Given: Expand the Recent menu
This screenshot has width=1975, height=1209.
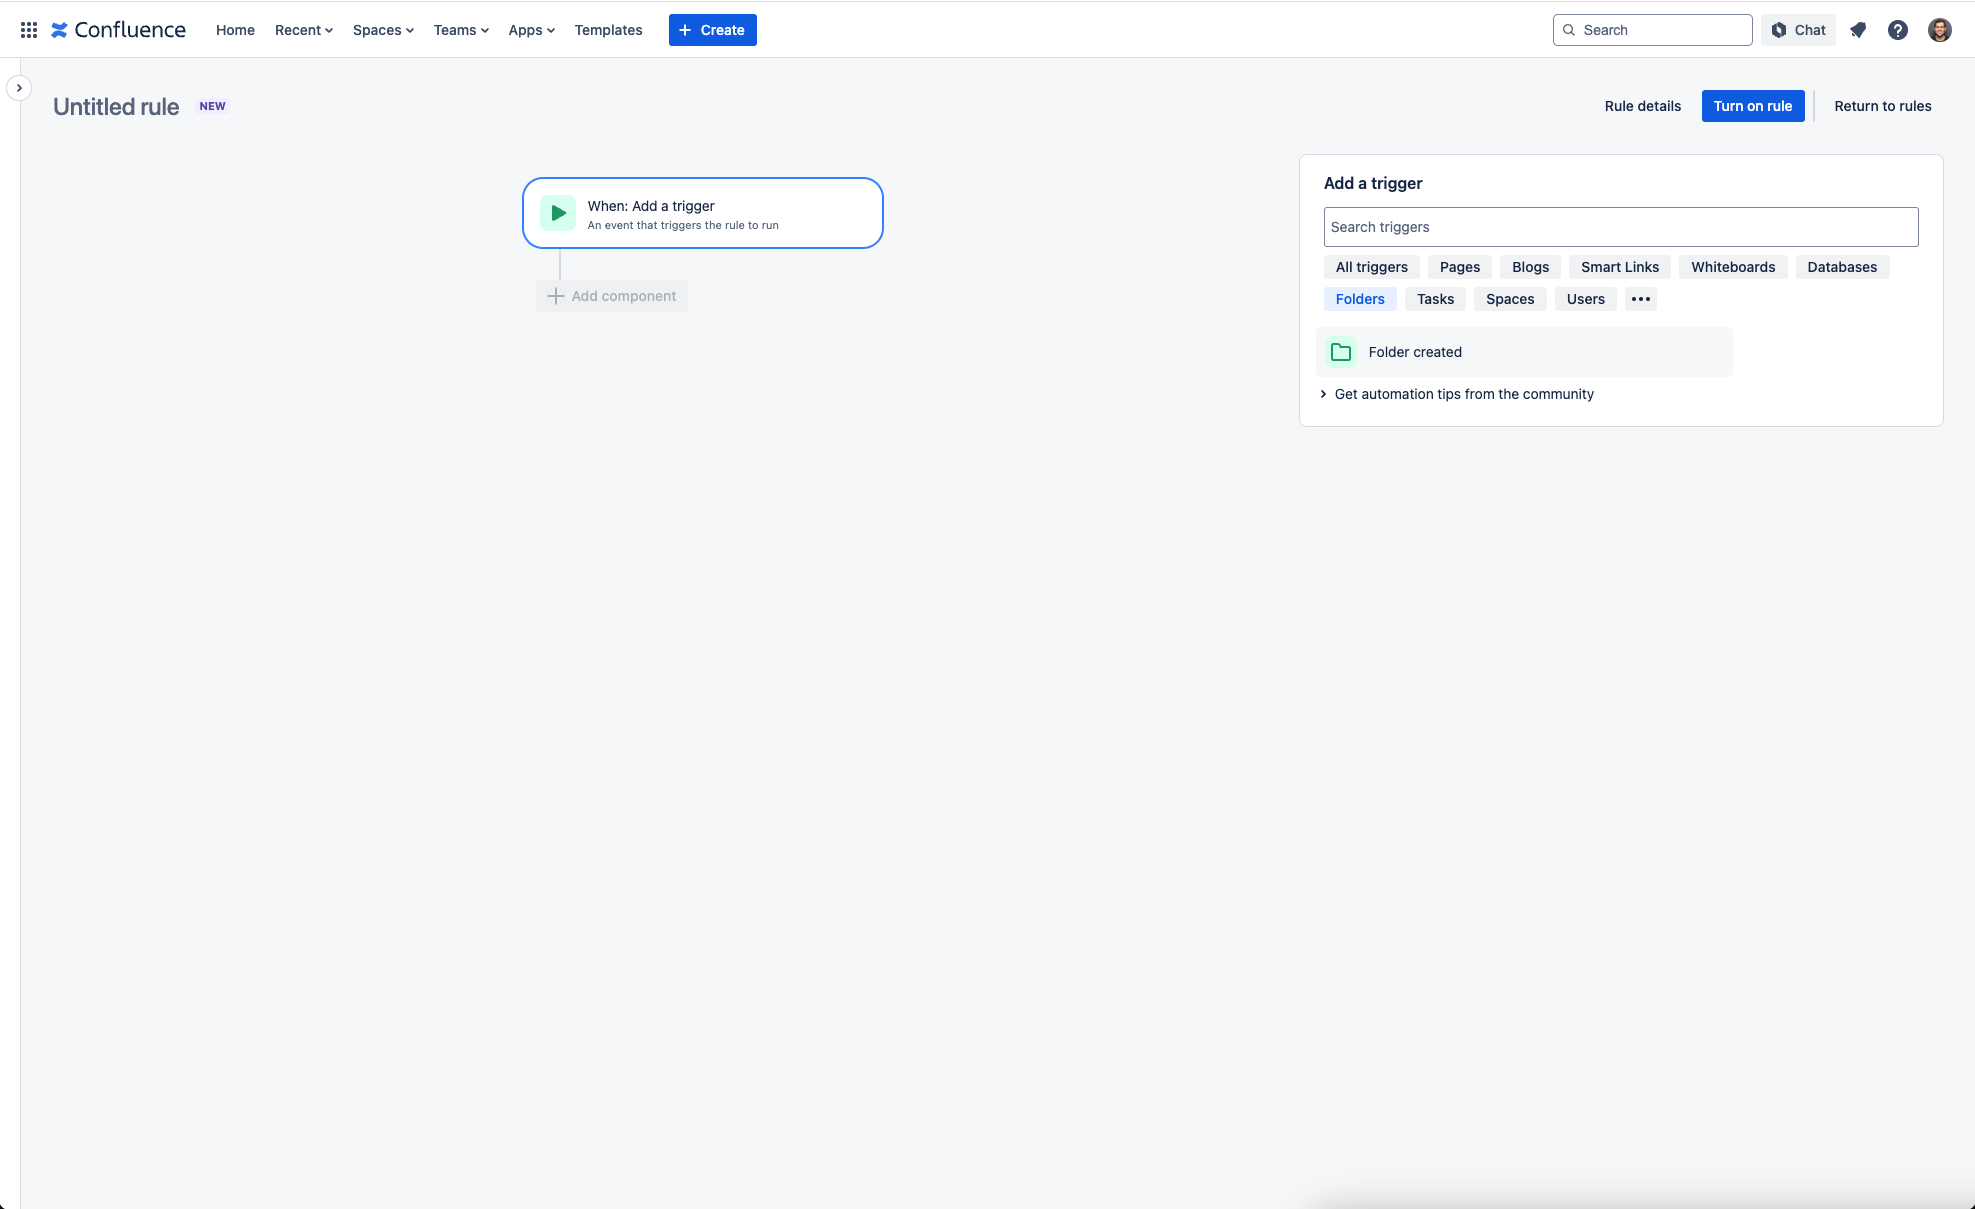Looking at the screenshot, I should click(303, 30).
